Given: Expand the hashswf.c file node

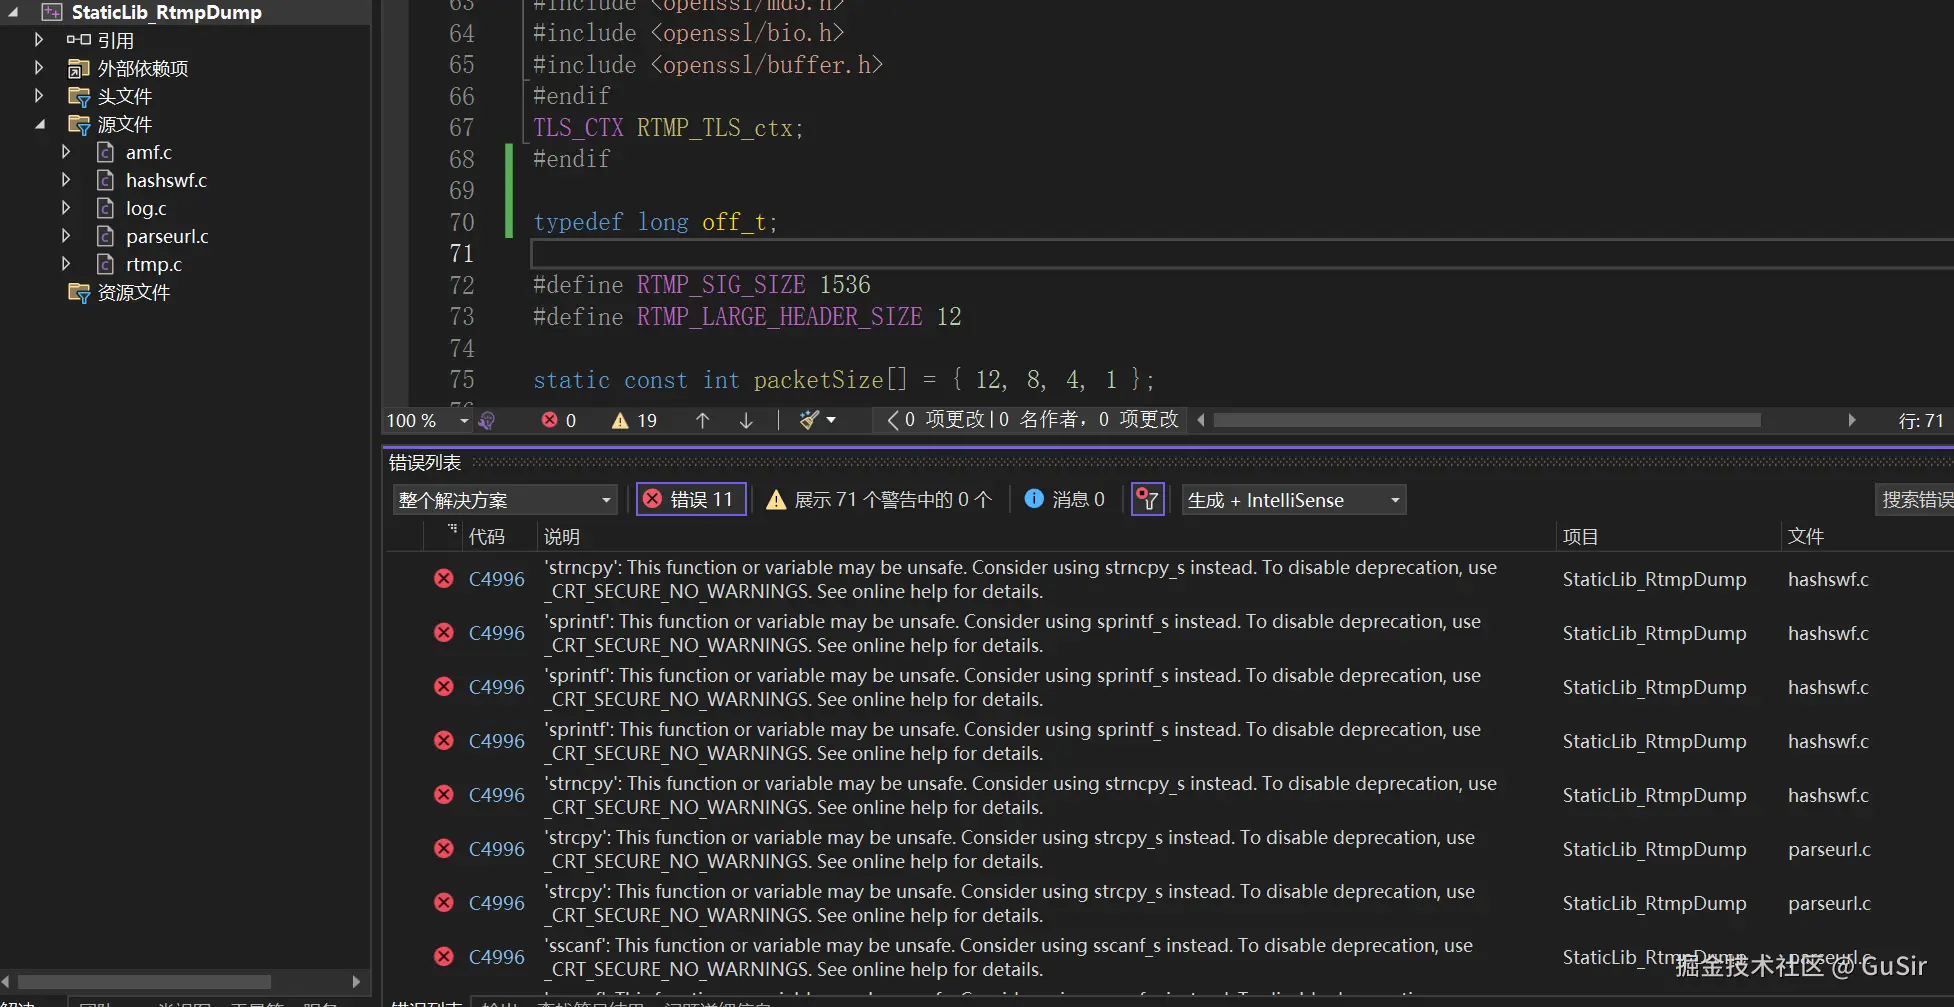Looking at the screenshot, I should pos(66,180).
